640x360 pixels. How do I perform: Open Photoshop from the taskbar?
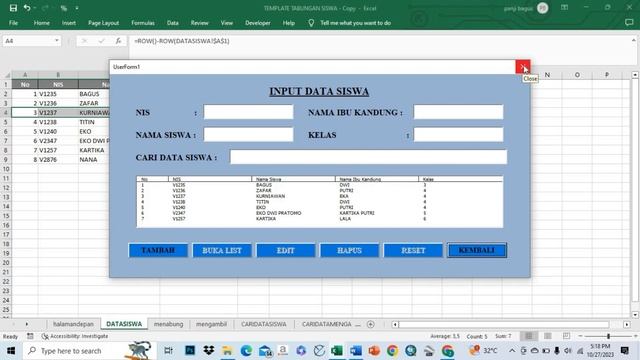pos(190,351)
